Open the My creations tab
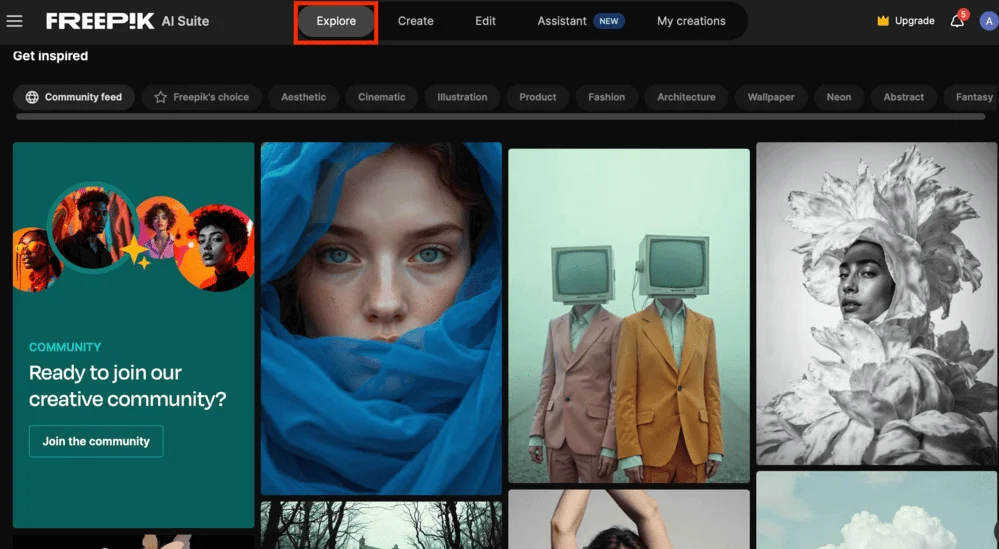This screenshot has width=999, height=549. click(x=691, y=21)
